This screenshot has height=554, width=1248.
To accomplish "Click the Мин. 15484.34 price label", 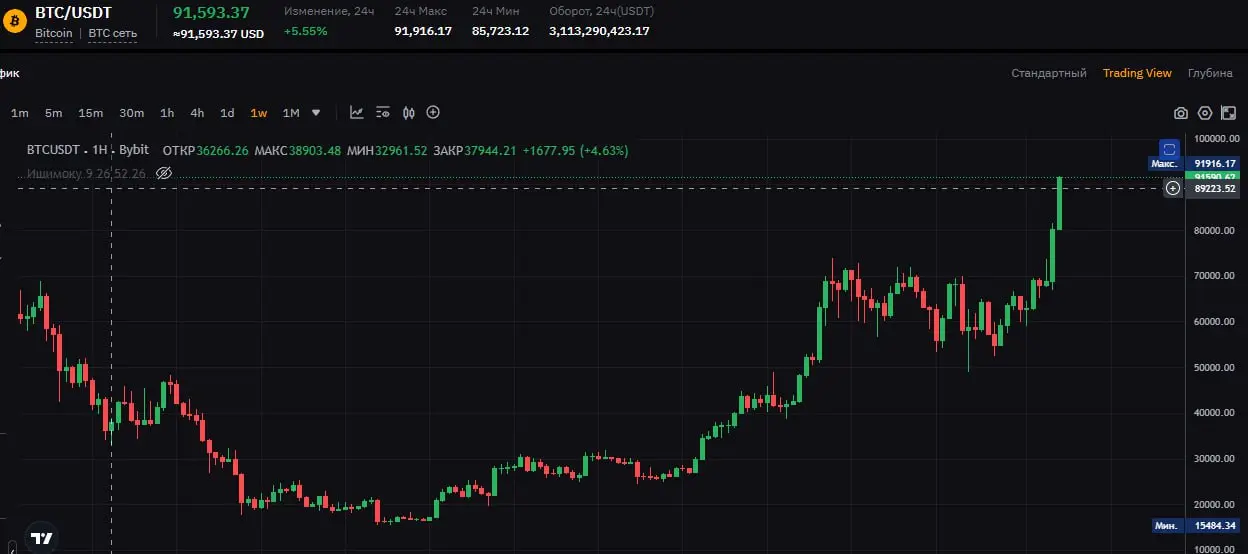I will [x=1195, y=525].
